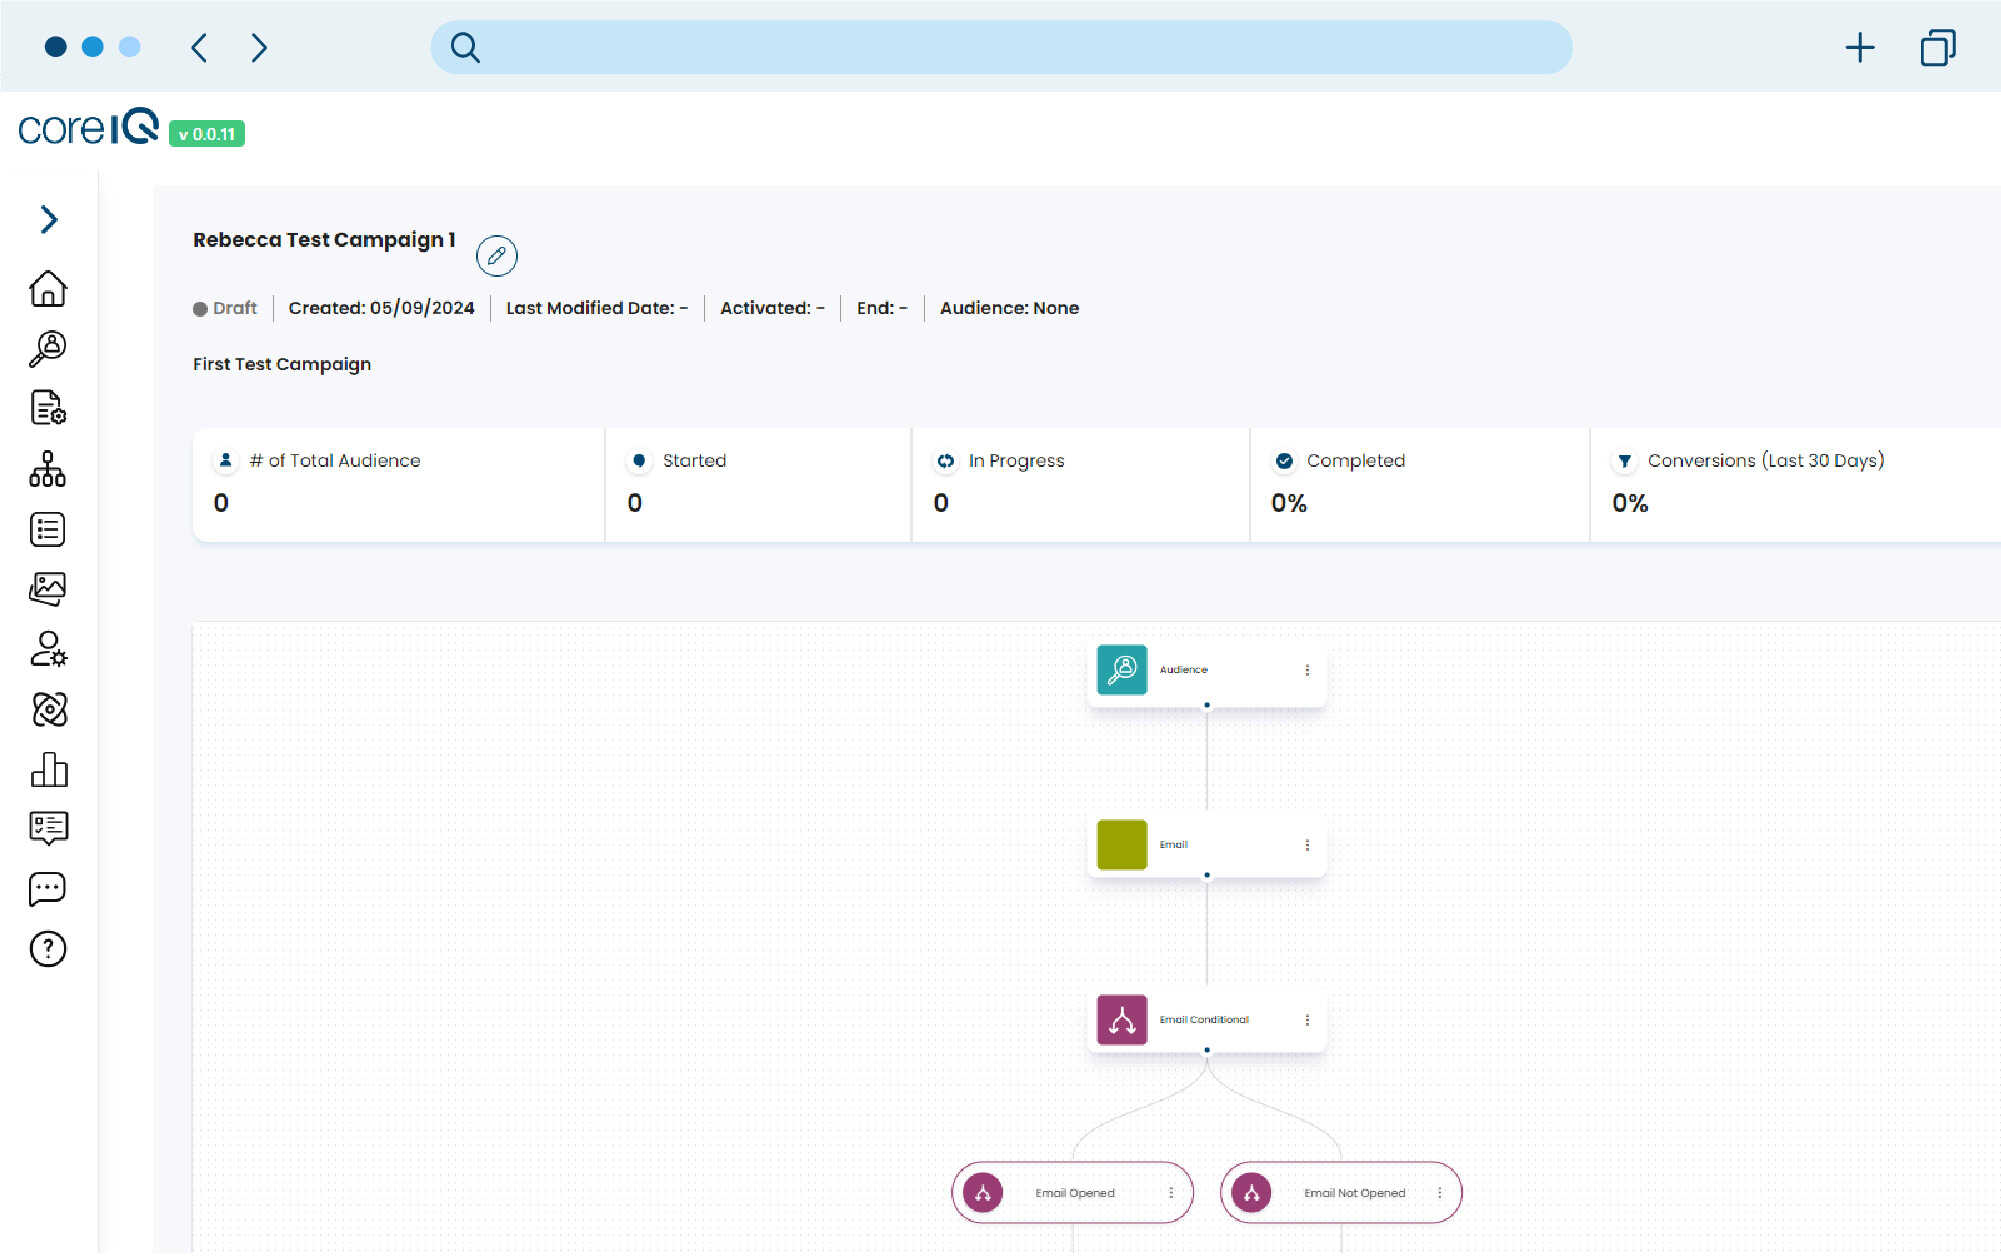Image resolution: width=2001 pixels, height=1258 pixels.
Task: Go back using browser back arrow
Action: [199, 47]
